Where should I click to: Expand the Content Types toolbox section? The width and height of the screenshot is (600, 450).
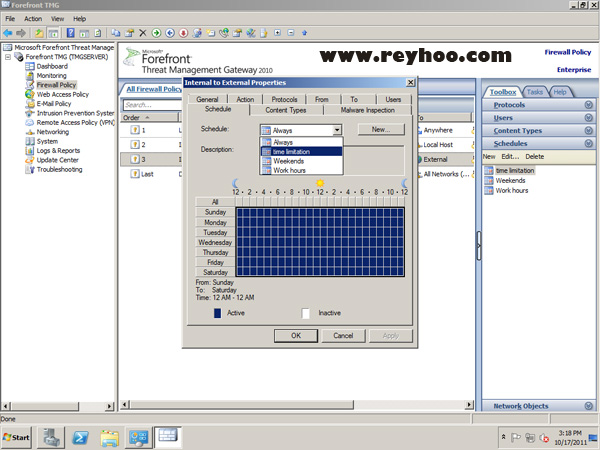coord(539,131)
